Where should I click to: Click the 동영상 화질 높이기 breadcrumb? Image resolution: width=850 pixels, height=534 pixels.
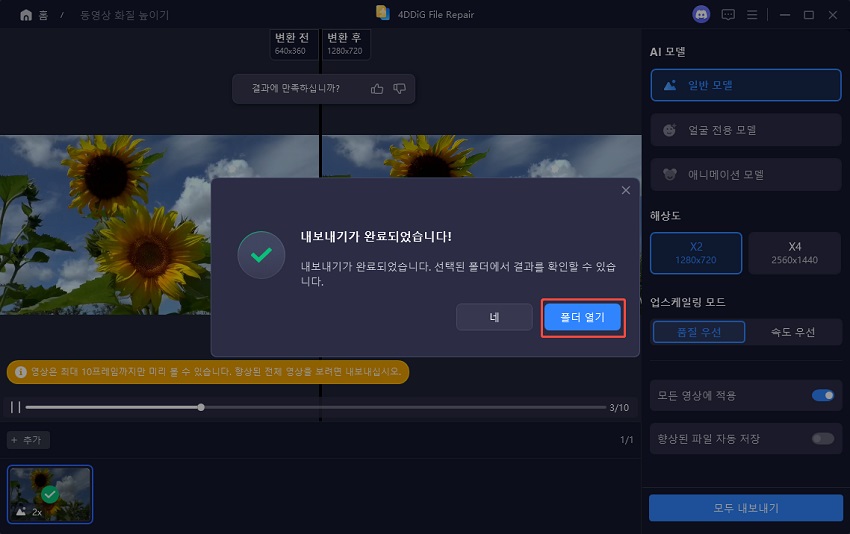125,15
